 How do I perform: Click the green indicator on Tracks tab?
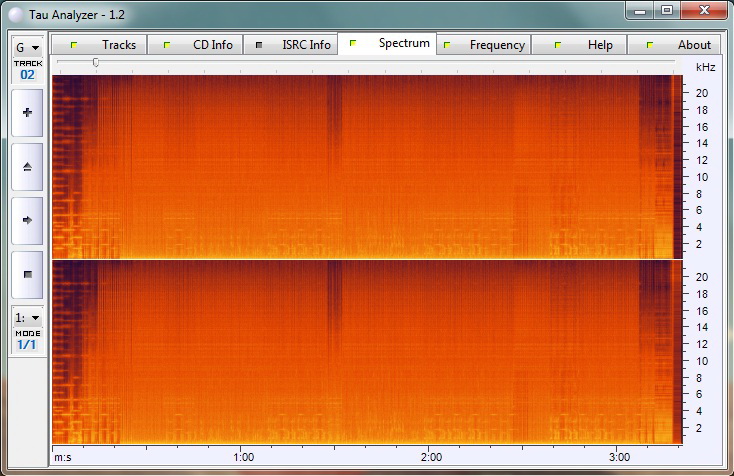[73, 45]
